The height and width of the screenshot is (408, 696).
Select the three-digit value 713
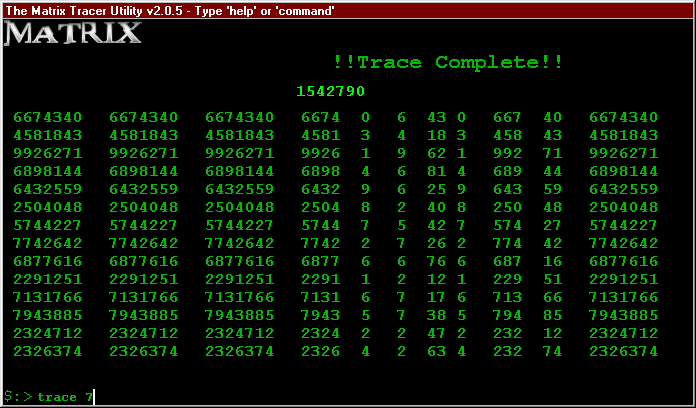click(x=507, y=298)
